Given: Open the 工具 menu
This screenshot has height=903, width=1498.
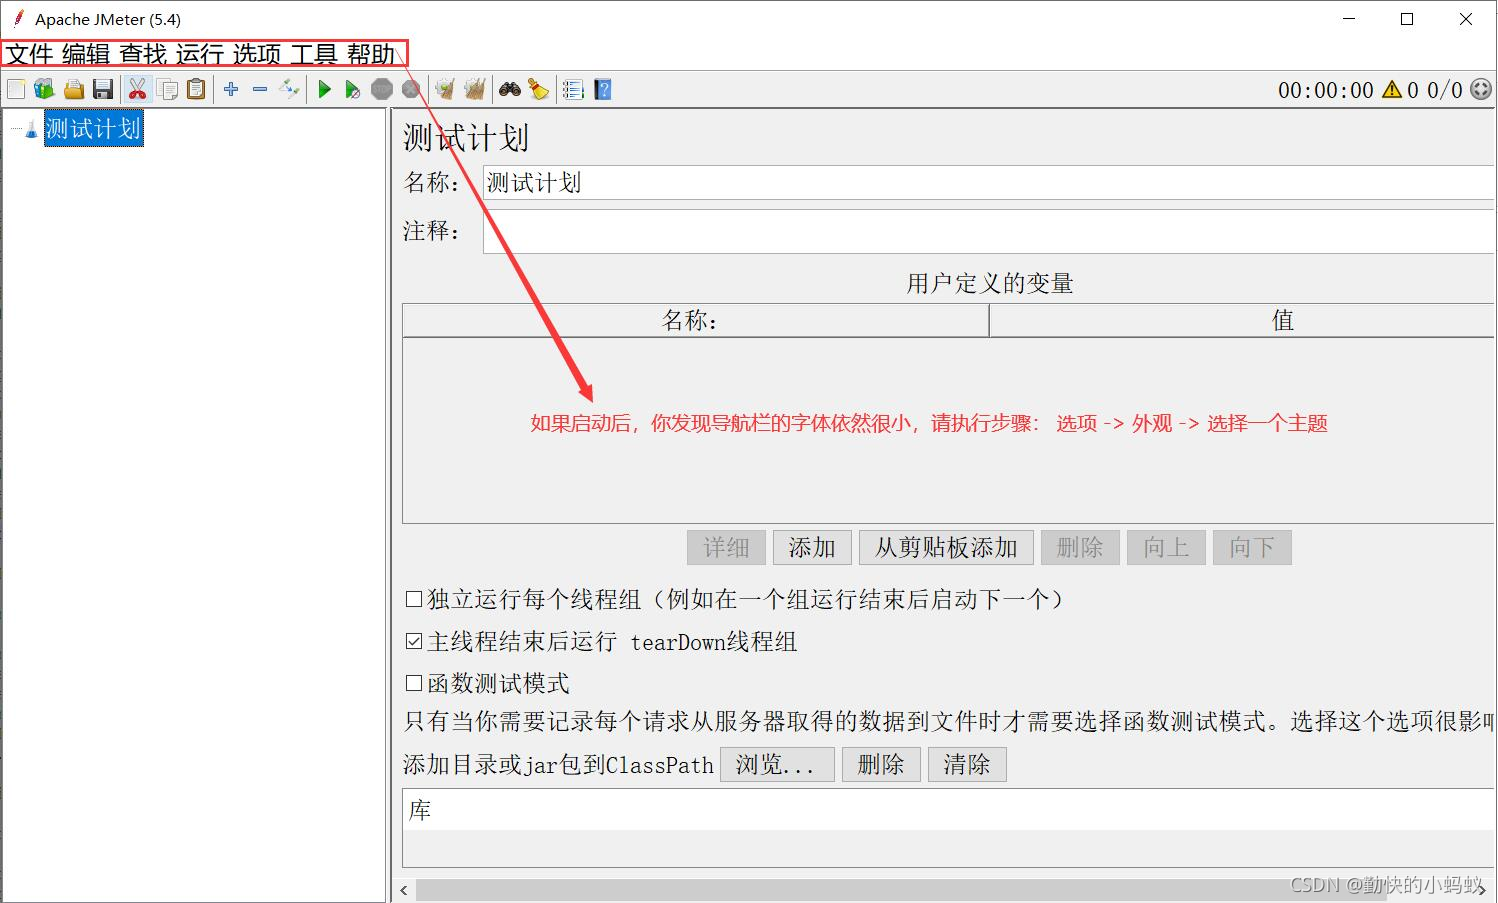Looking at the screenshot, I should [314, 54].
